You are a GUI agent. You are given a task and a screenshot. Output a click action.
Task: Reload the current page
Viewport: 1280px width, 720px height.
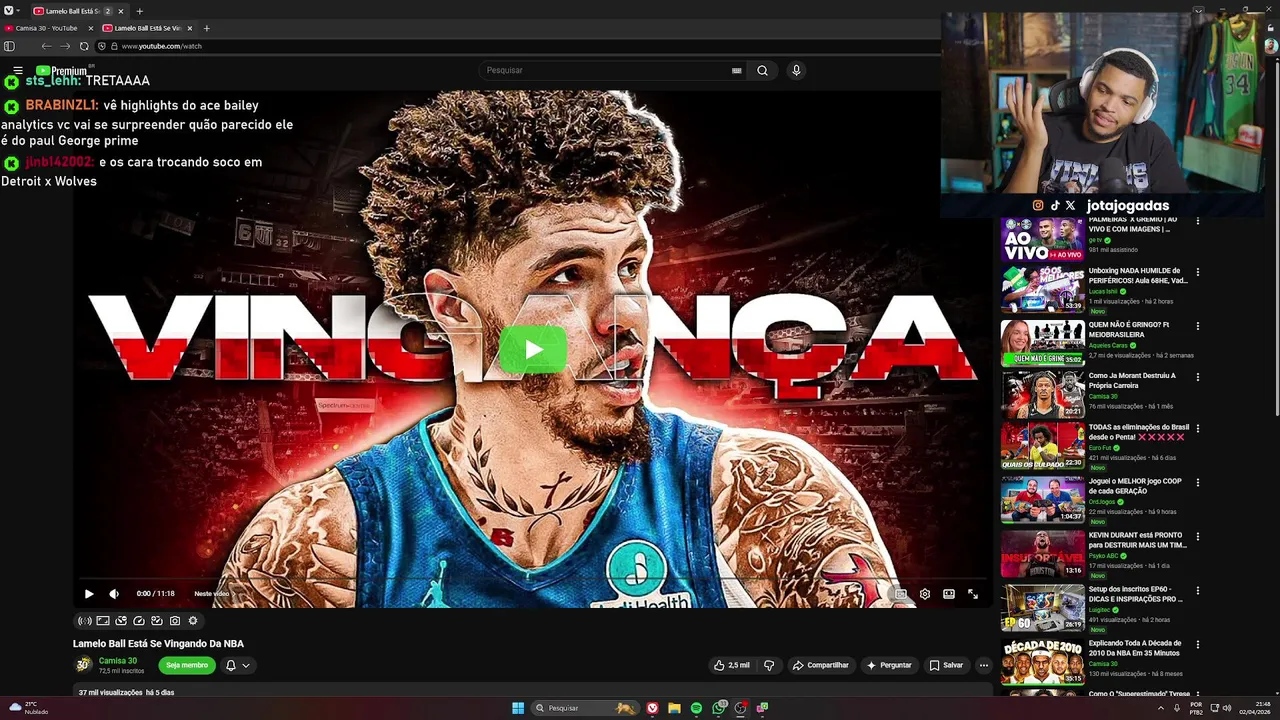84,46
